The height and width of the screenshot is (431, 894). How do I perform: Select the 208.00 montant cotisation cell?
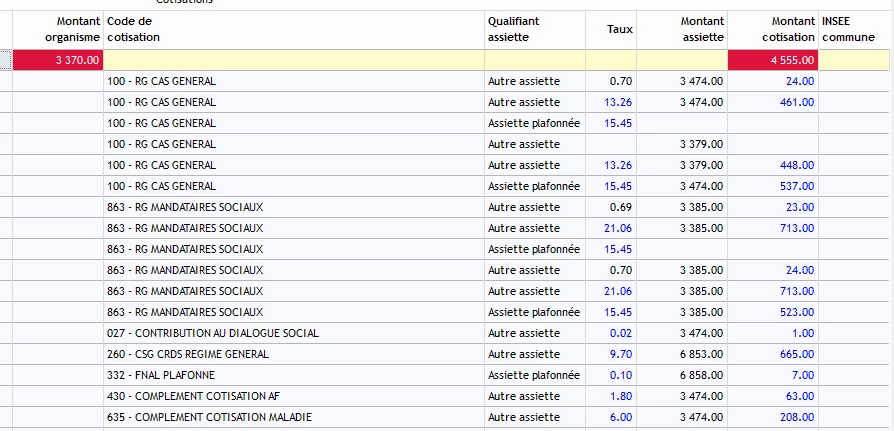796,417
